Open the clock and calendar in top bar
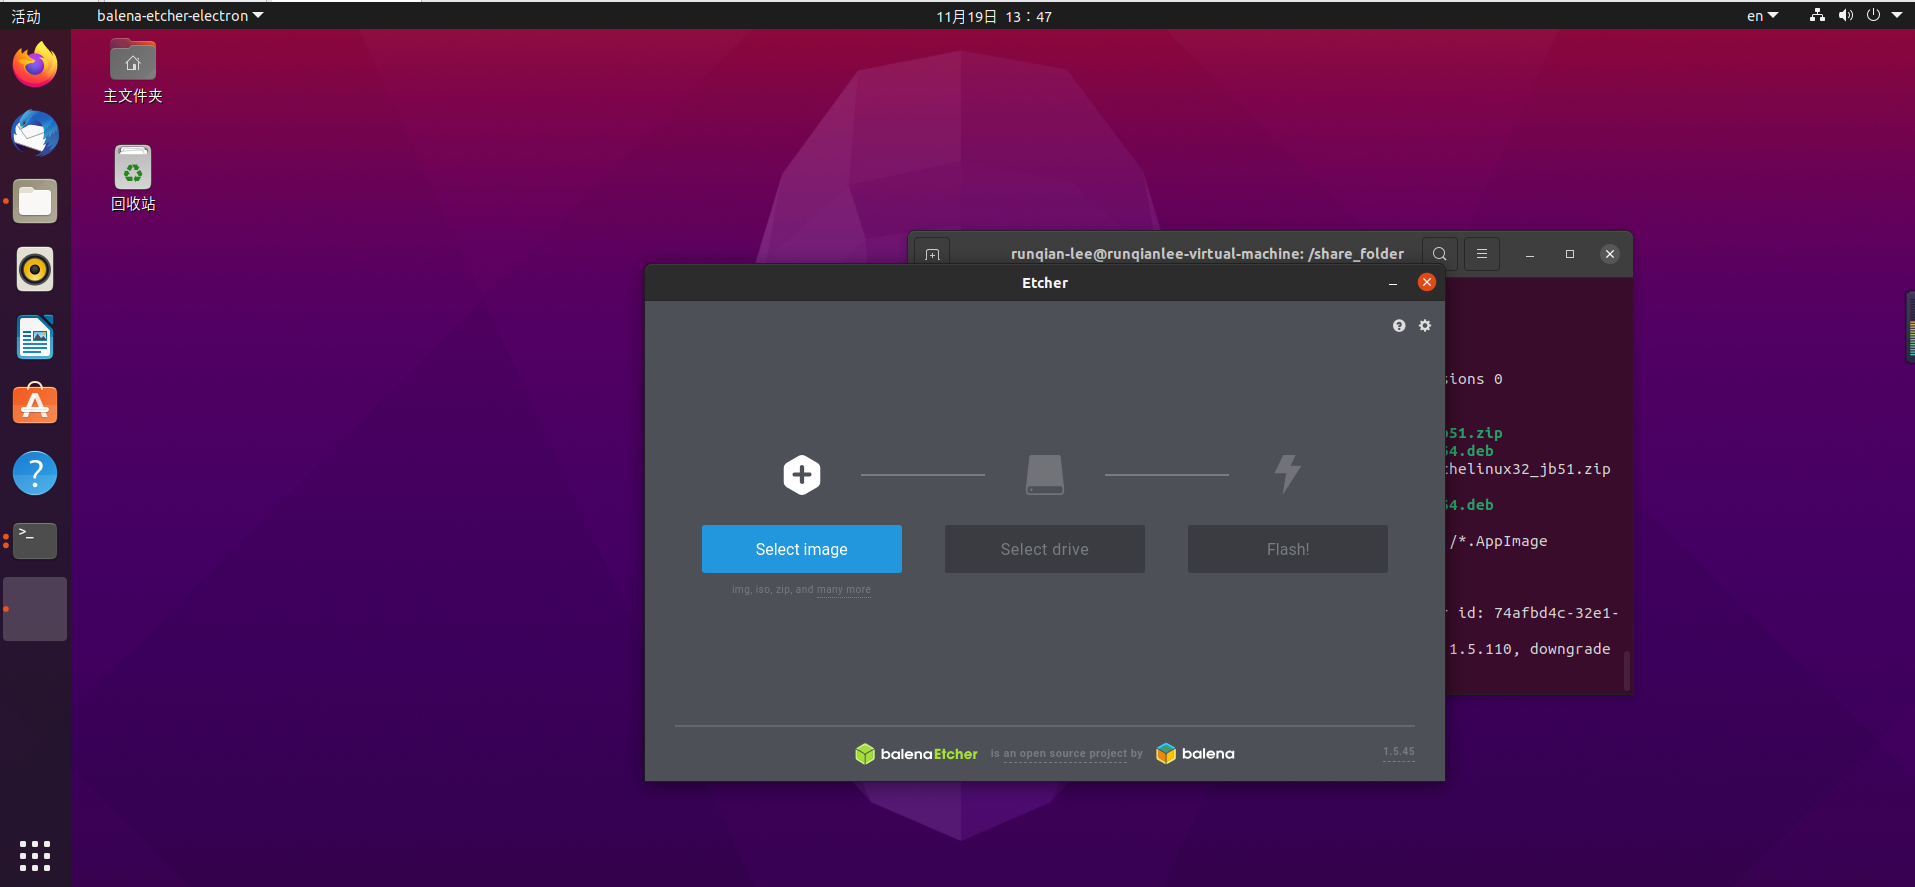The height and width of the screenshot is (887, 1915). 994,16
